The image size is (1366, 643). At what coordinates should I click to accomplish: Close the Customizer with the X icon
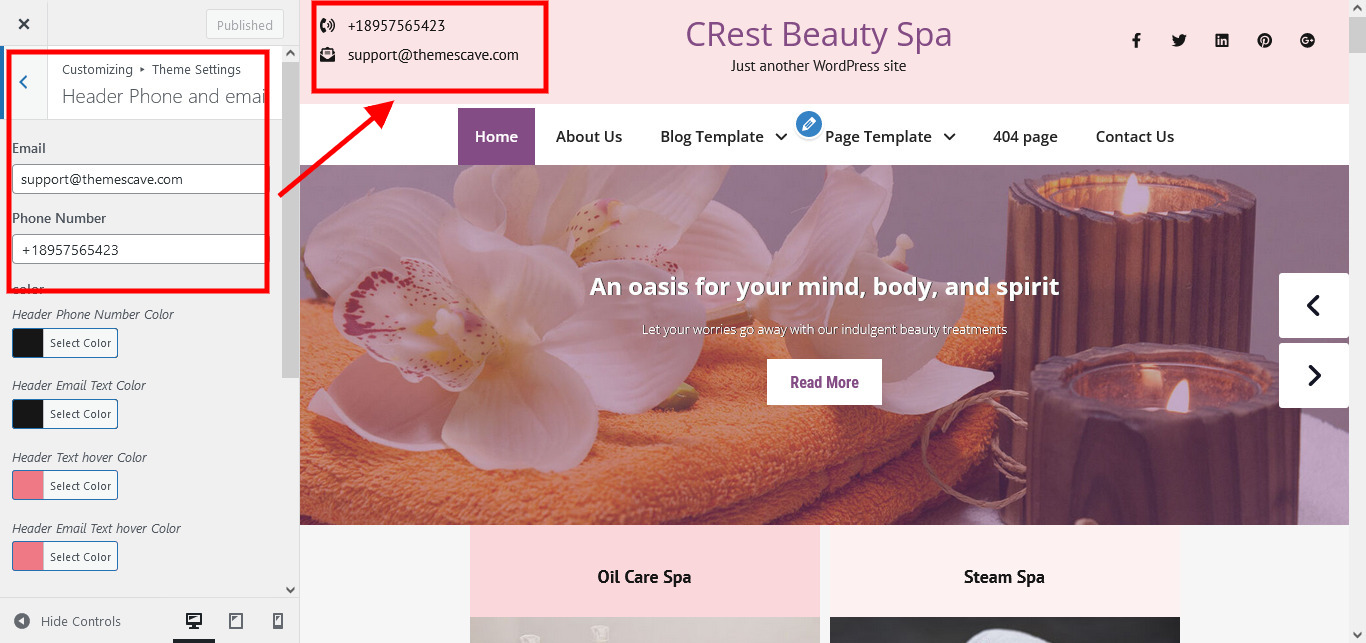coord(24,24)
